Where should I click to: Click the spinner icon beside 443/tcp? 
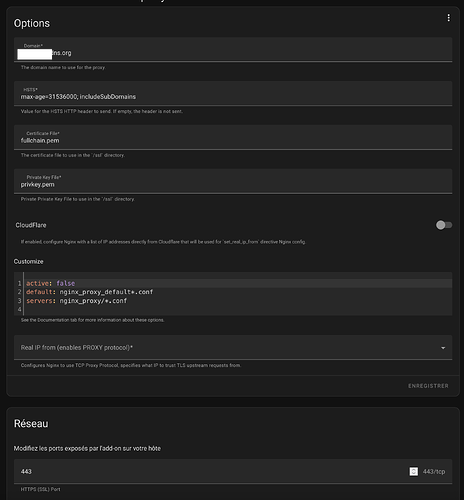(x=413, y=471)
